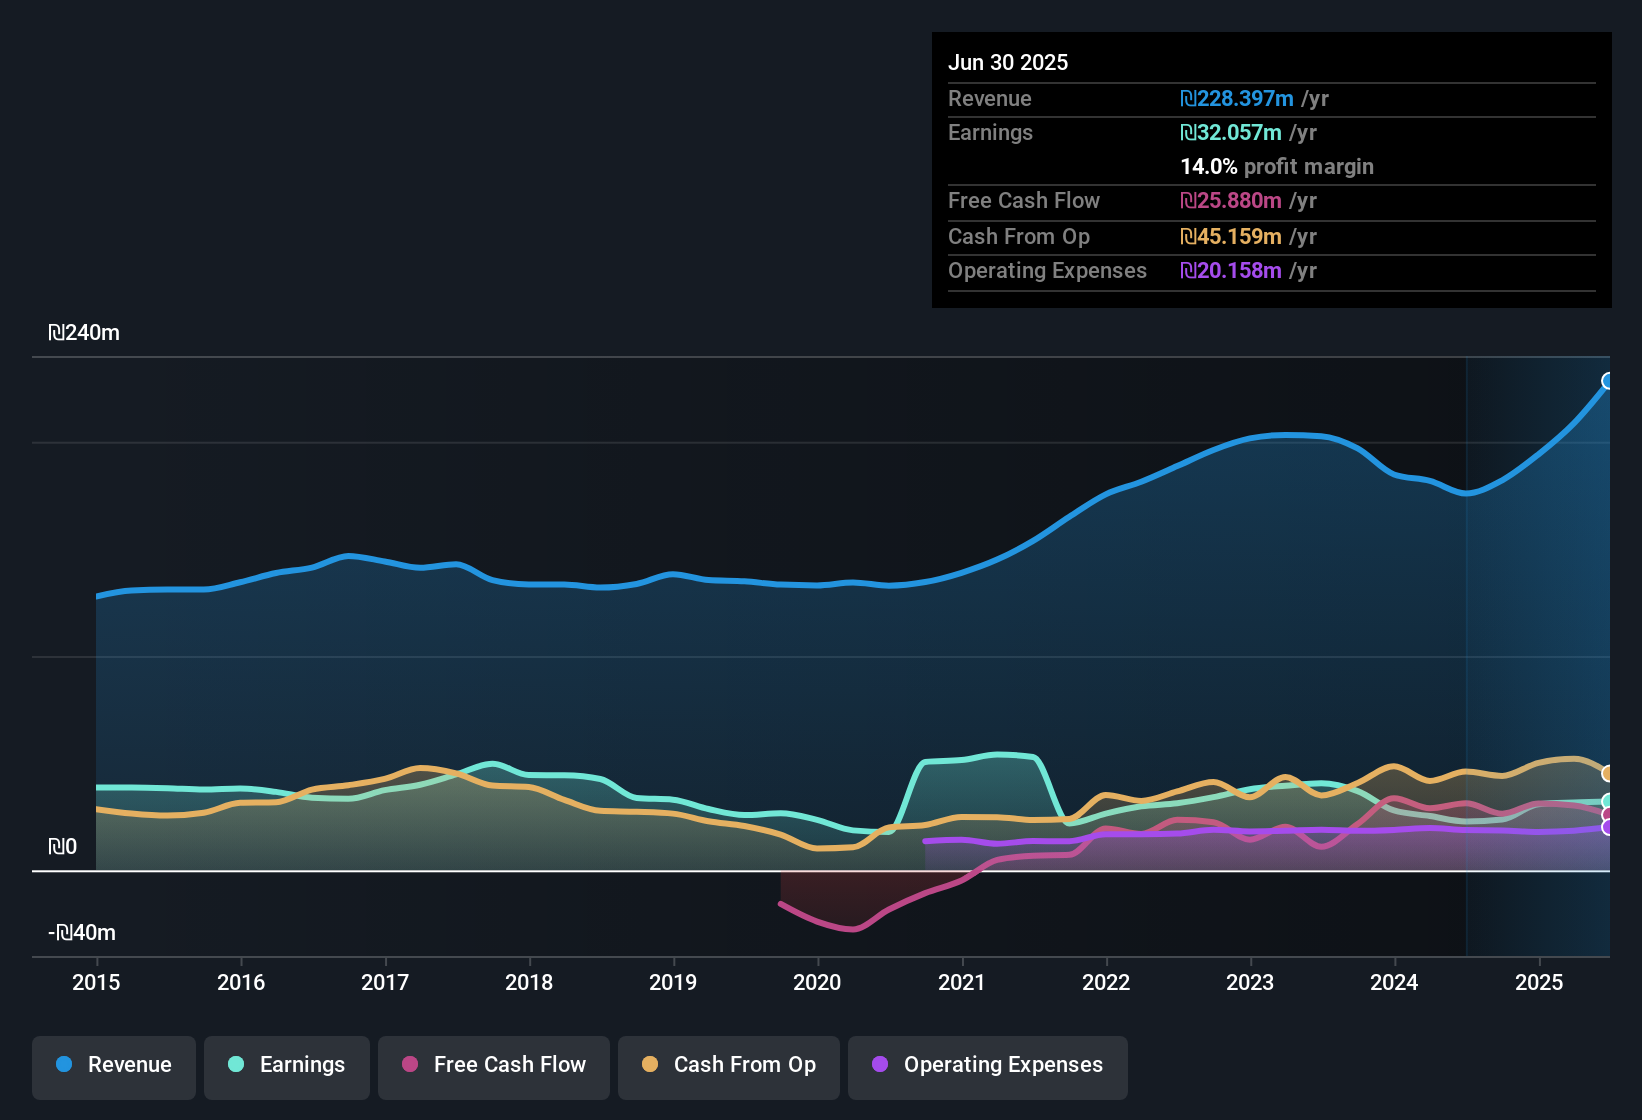Click the pink Free Cash Flow dot icon
Image resolution: width=1642 pixels, height=1120 pixels.
click(x=409, y=1065)
